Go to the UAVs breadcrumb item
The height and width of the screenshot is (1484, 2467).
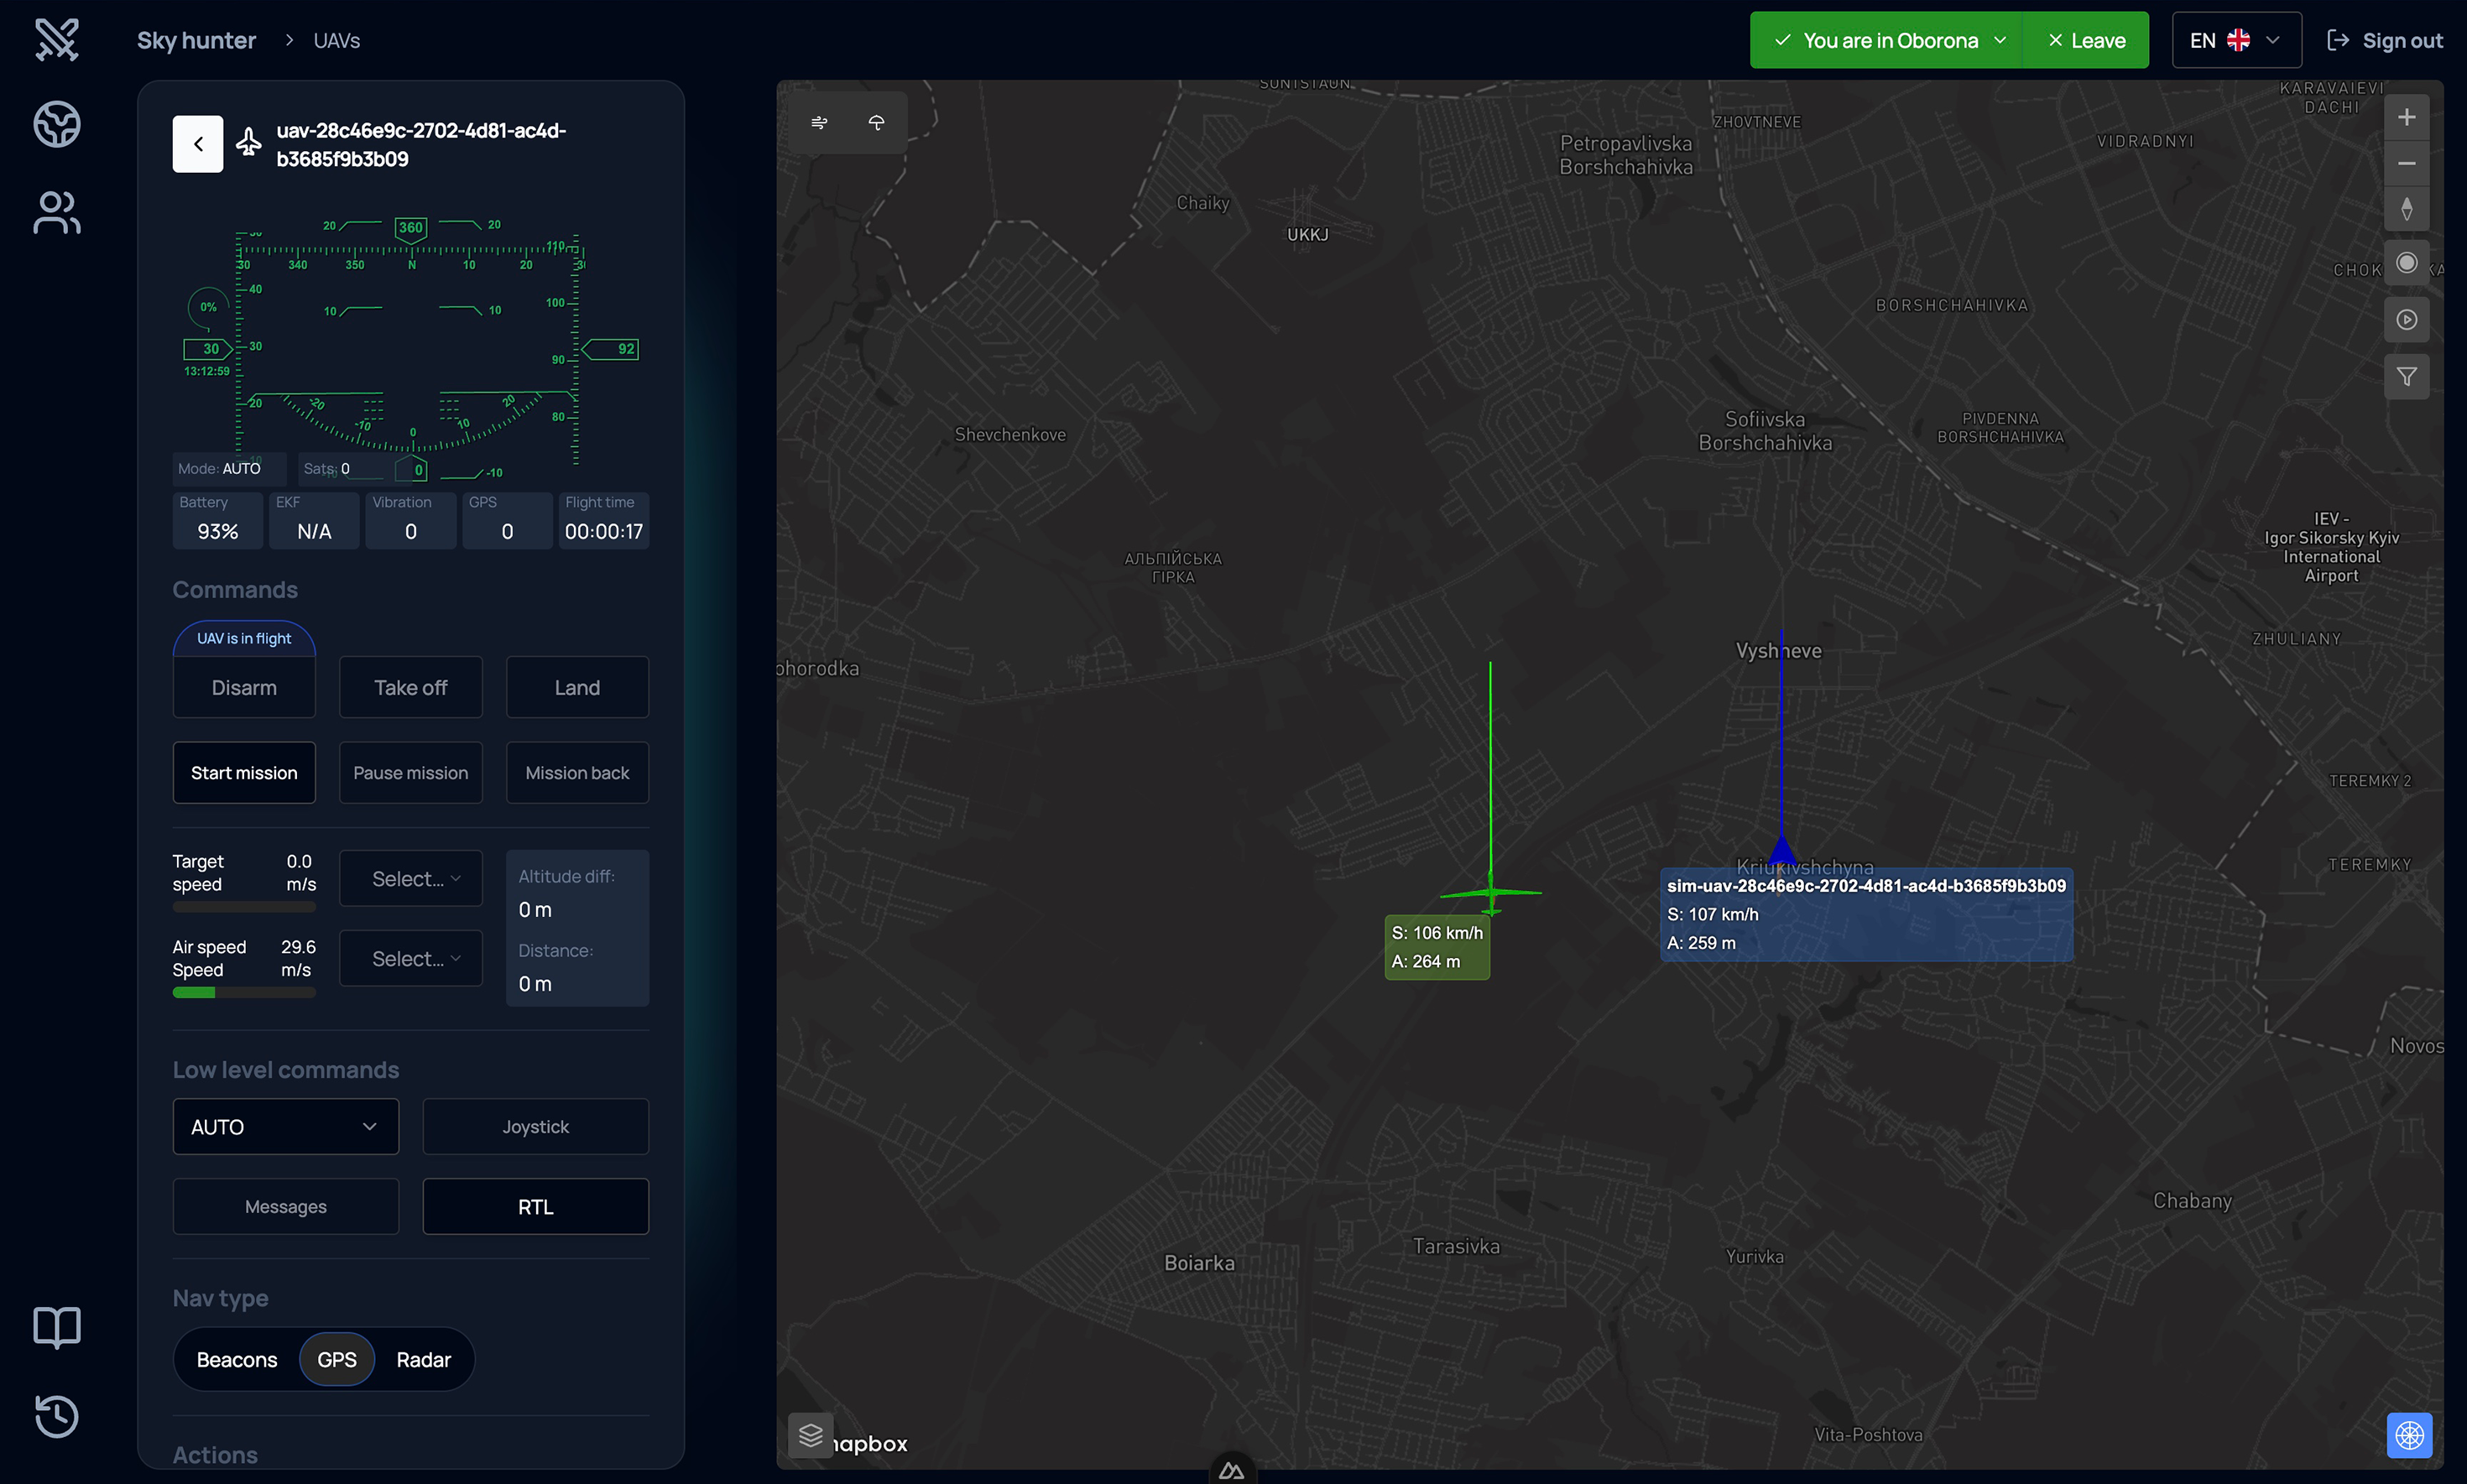[337, 40]
